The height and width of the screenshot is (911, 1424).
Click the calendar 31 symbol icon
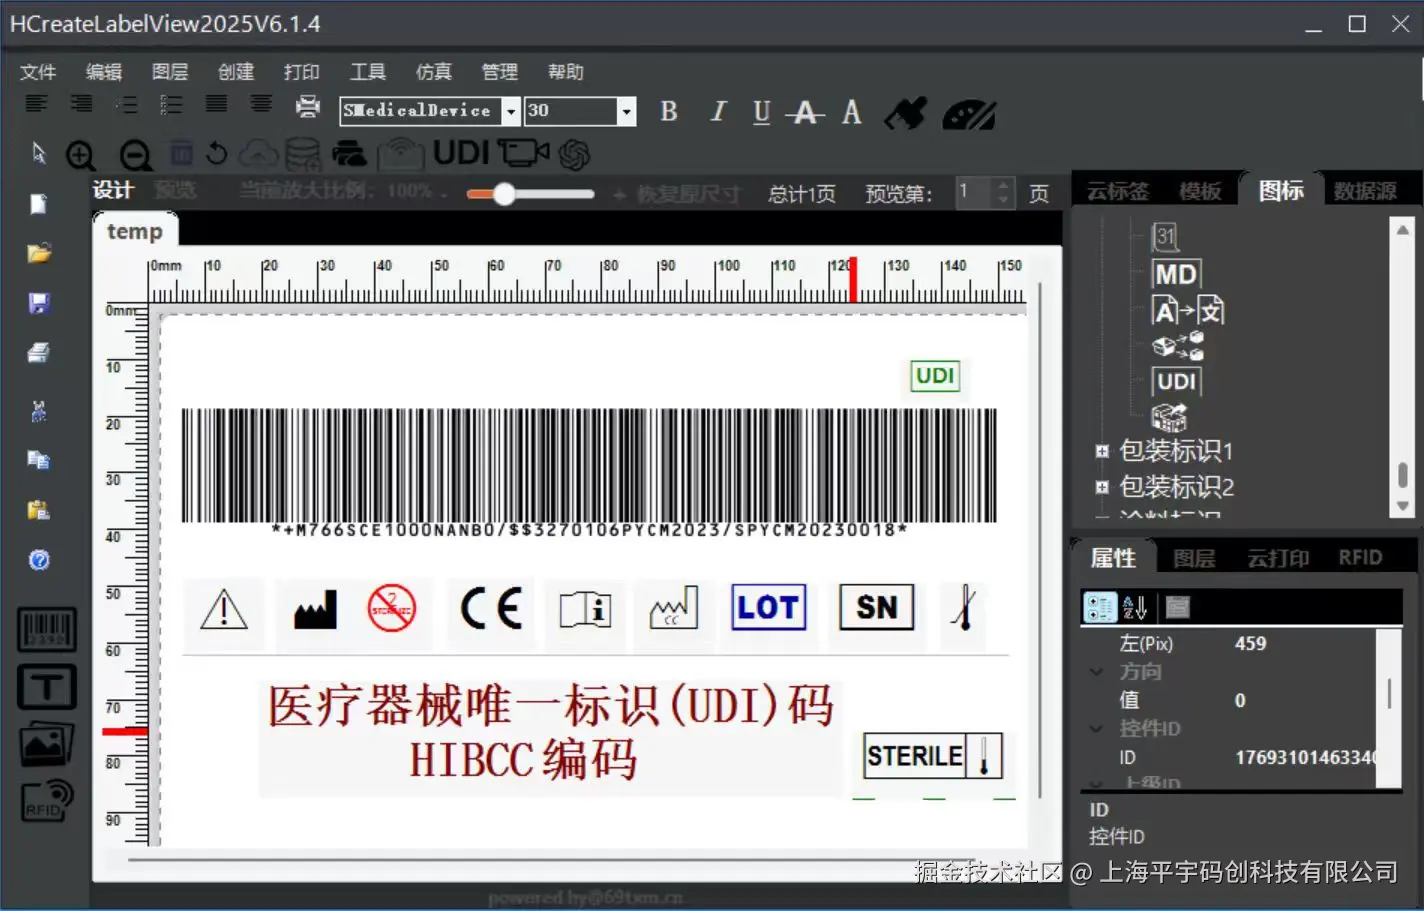(1166, 237)
